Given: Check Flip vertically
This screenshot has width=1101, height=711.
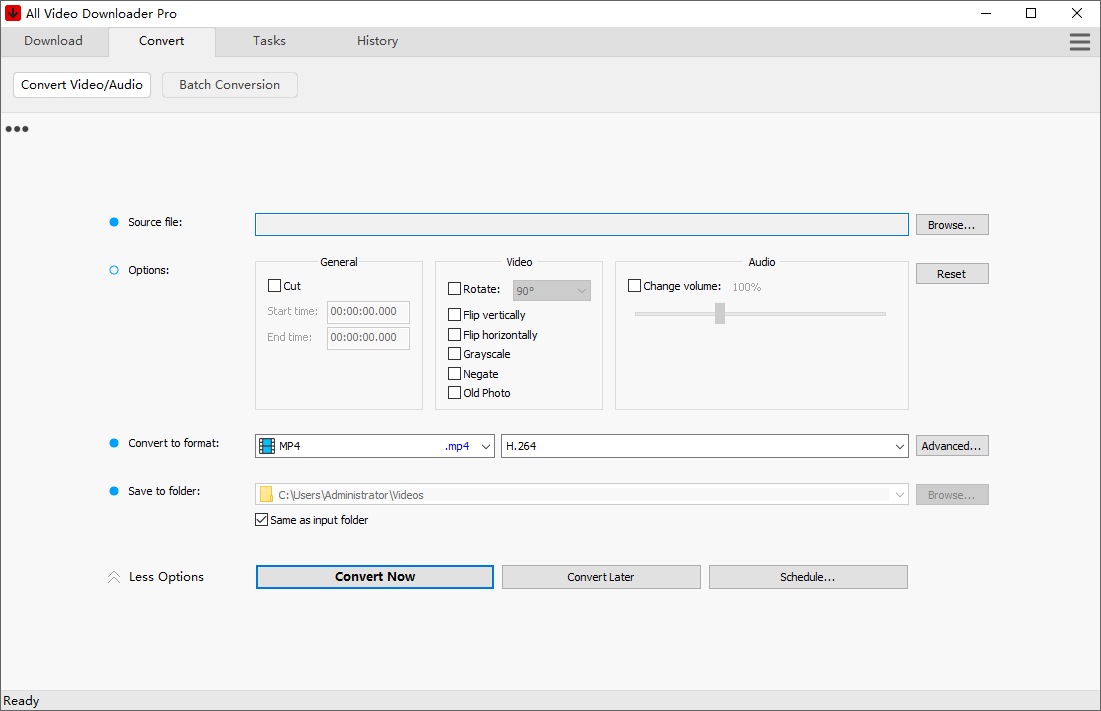Looking at the screenshot, I should (454, 314).
